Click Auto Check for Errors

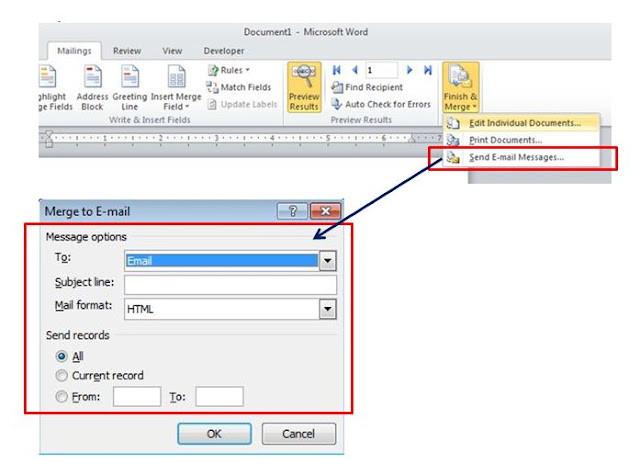381,105
